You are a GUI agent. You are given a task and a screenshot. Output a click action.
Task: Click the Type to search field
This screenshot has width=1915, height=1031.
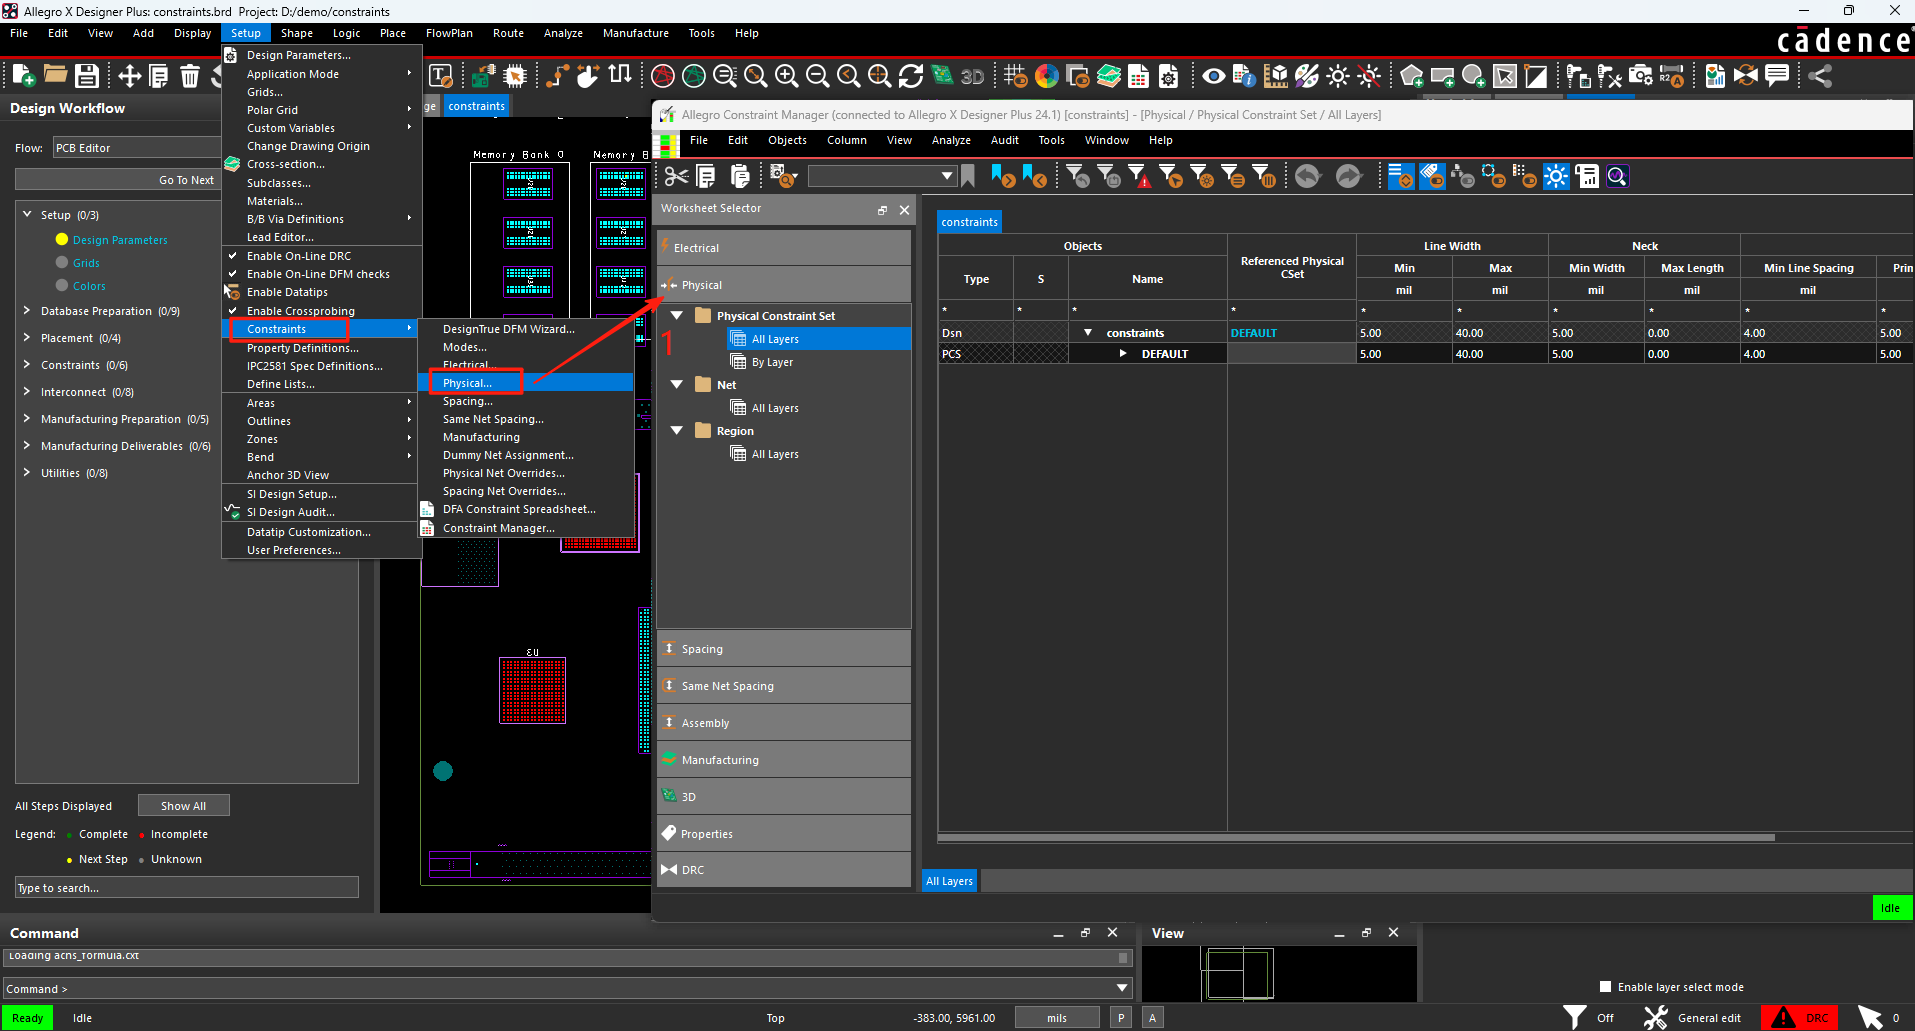187,888
